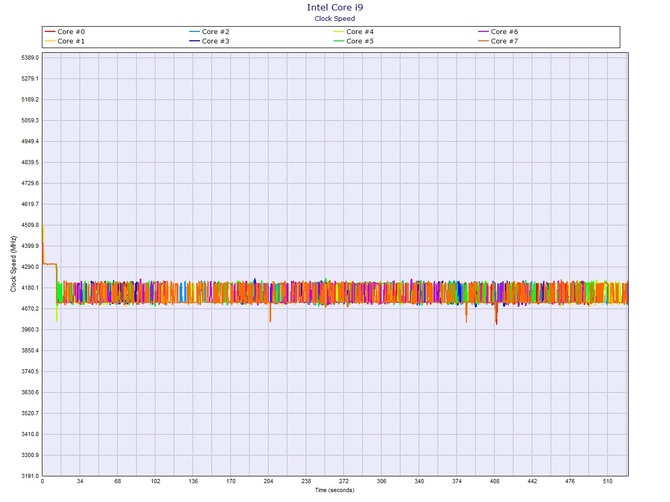This screenshot has width=670, height=502.
Task: Click the purple Core #6 color line
Action: pos(483,32)
